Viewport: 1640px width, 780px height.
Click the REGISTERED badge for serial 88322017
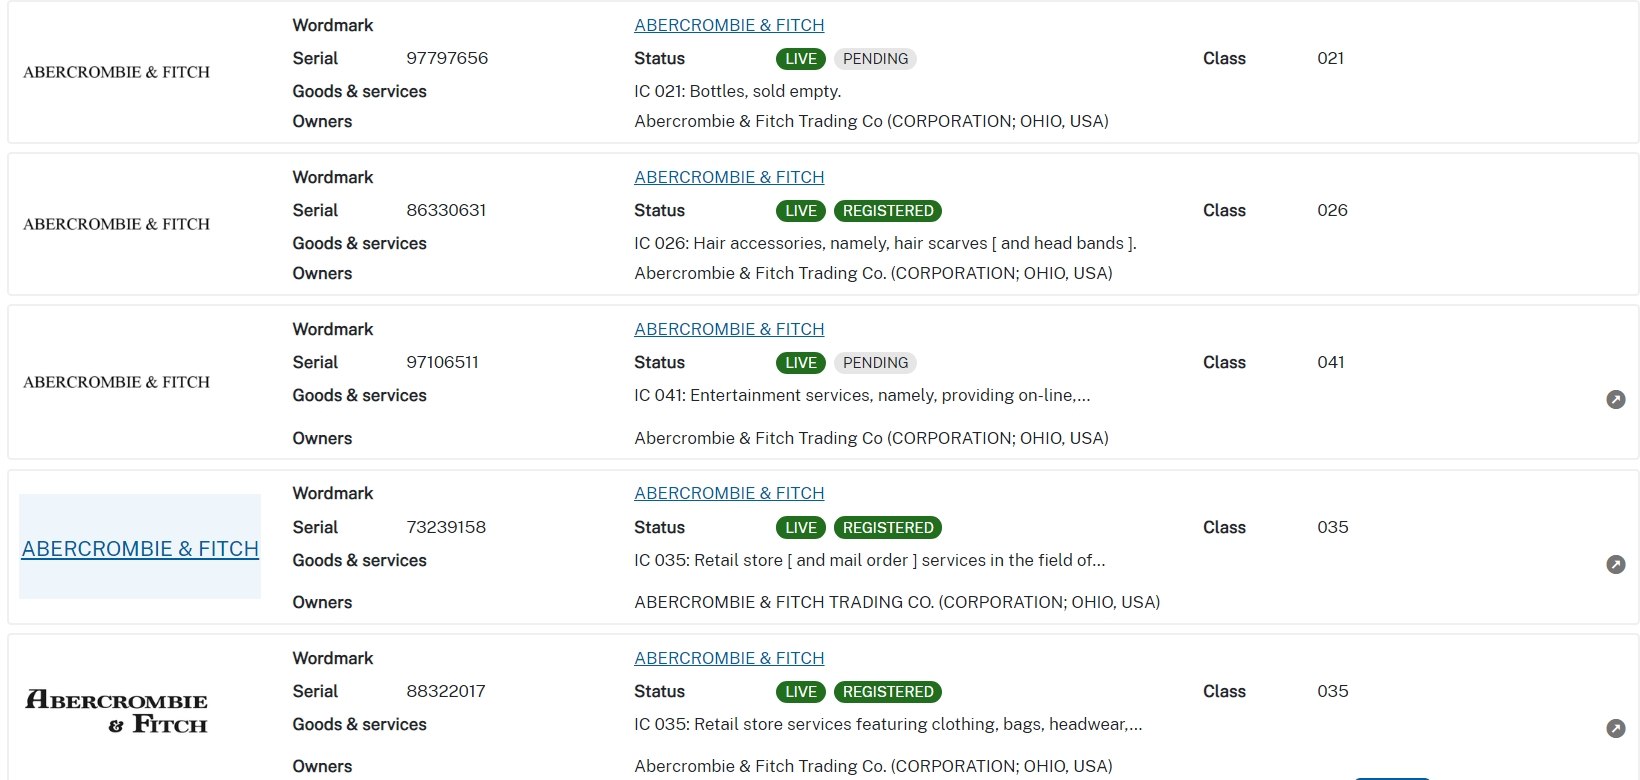pos(887,692)
